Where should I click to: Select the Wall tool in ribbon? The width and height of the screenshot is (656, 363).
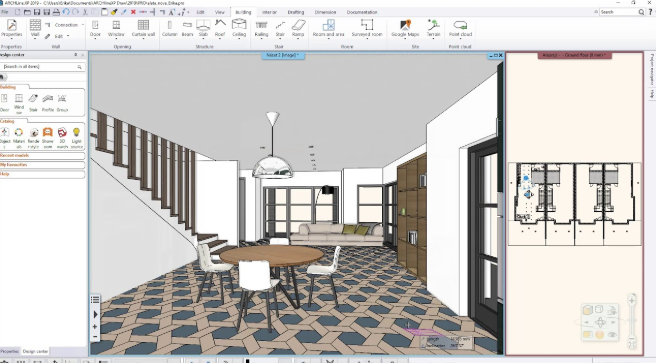35,28
